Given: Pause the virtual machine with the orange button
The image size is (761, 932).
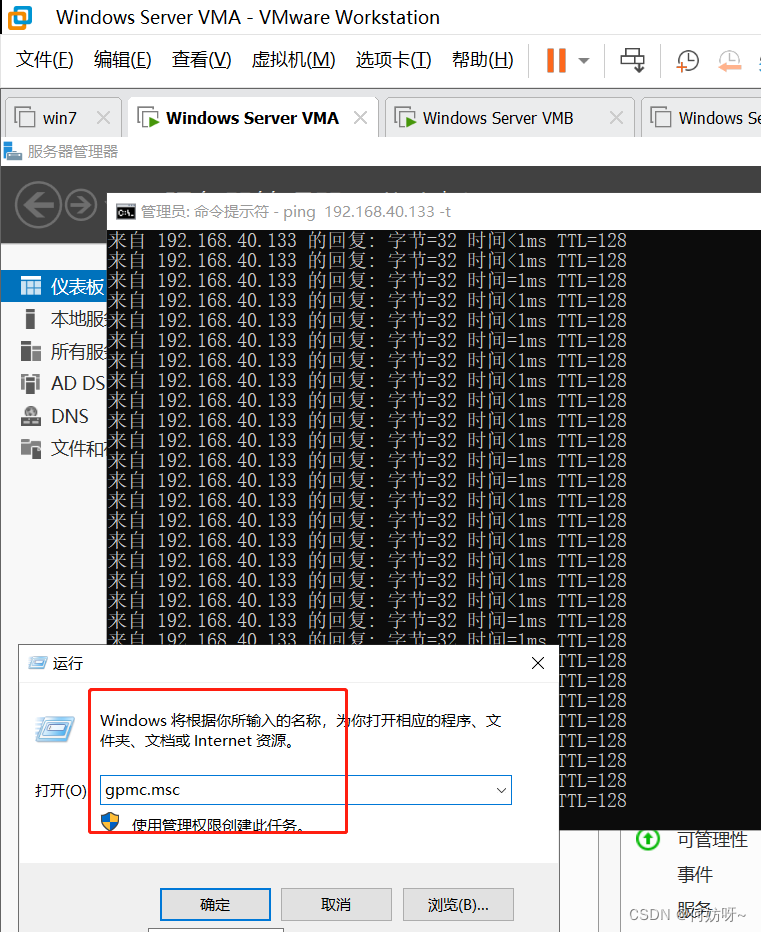Looking at the screenshot, I should pyautogui.click(x=556, y=60).
